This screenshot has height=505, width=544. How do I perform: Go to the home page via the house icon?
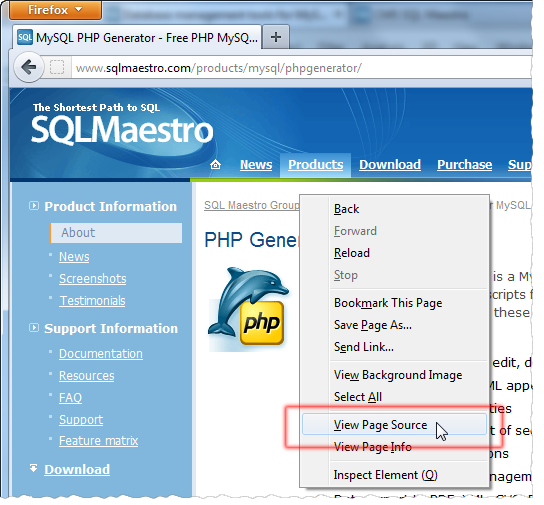pyautogui.click(x=215, y=164)
